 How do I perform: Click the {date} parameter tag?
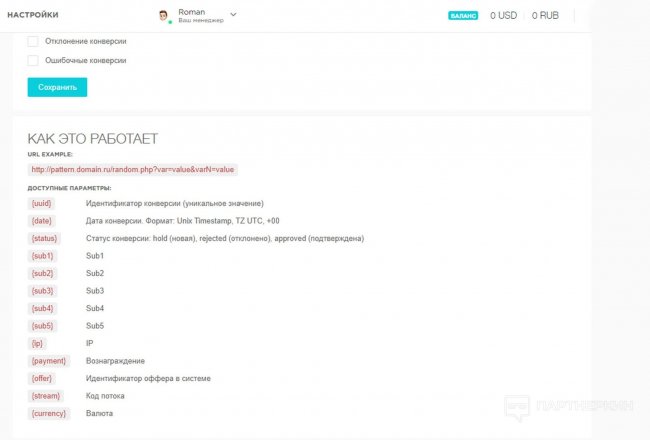[x=41, y=221]
